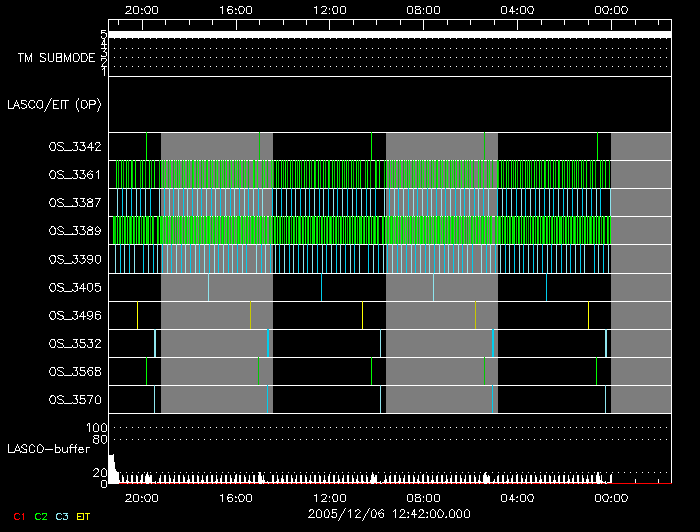This screenshot has height=532, width=700.
Task: Click the leftmost cyan marker in OS_3405 row
Action: (x=208, y=288)
